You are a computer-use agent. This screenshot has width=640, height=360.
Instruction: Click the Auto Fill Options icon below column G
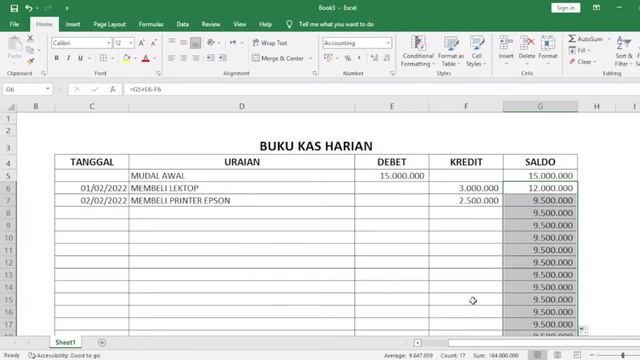click(x=584, y=330)
